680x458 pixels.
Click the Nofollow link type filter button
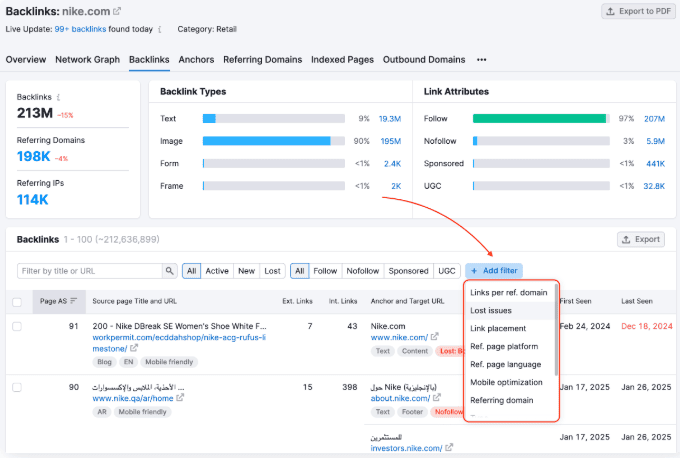pos(362,271)
